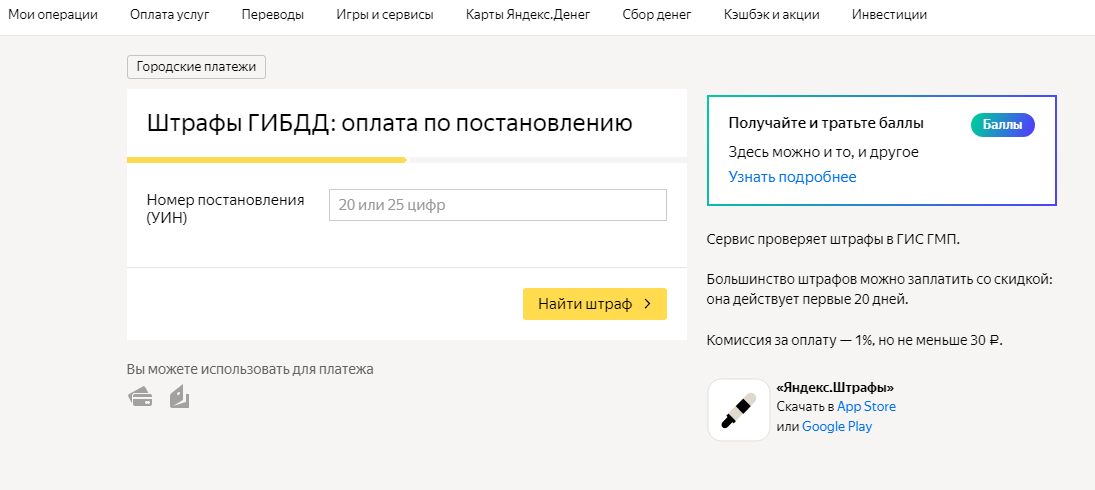Open the Переводы menu item

point(272,15)
